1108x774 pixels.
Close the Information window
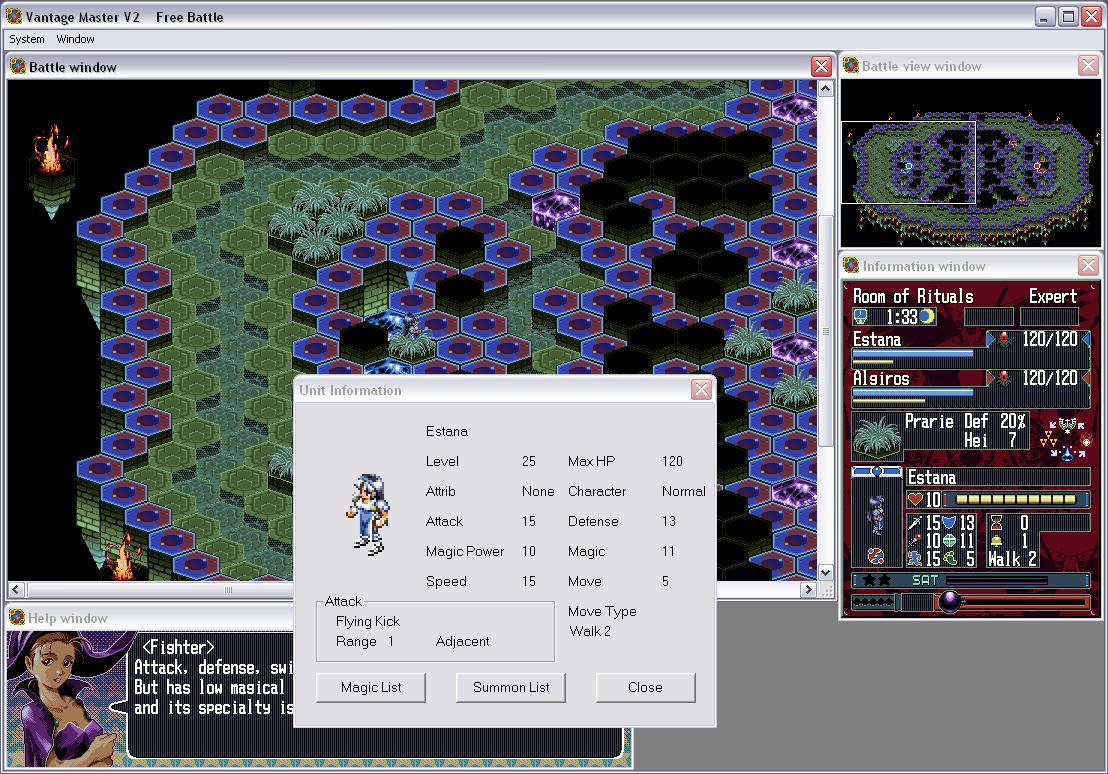1088,266
